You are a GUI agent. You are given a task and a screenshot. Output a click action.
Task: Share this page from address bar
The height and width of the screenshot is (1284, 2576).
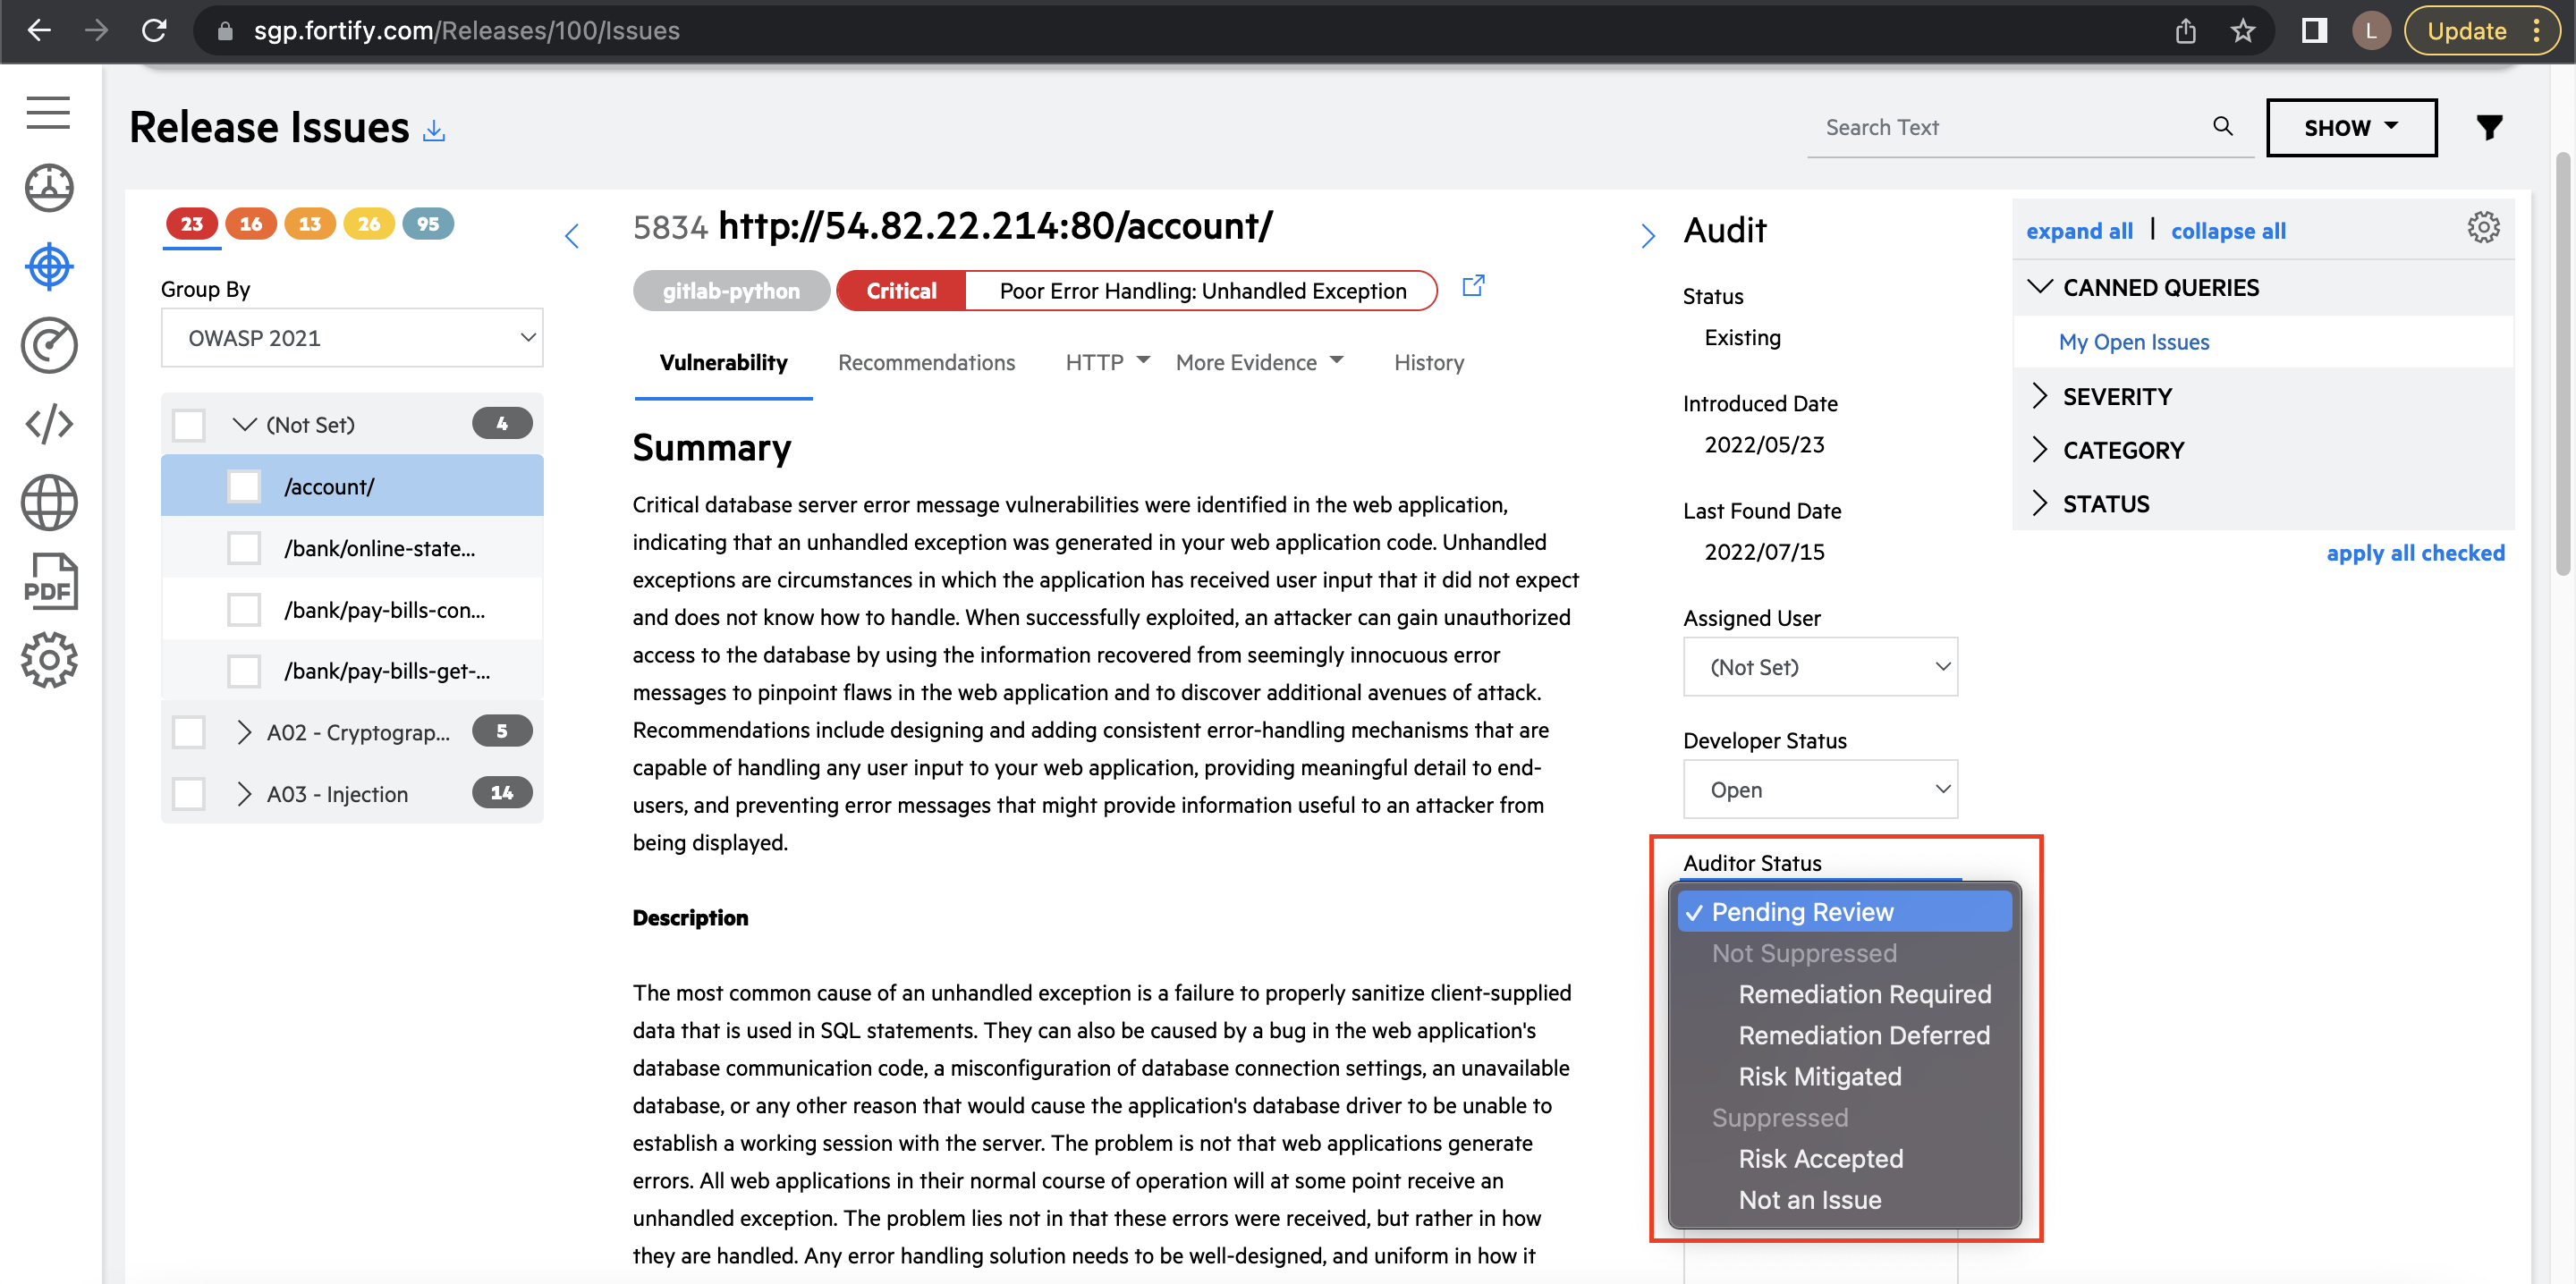2186,30
